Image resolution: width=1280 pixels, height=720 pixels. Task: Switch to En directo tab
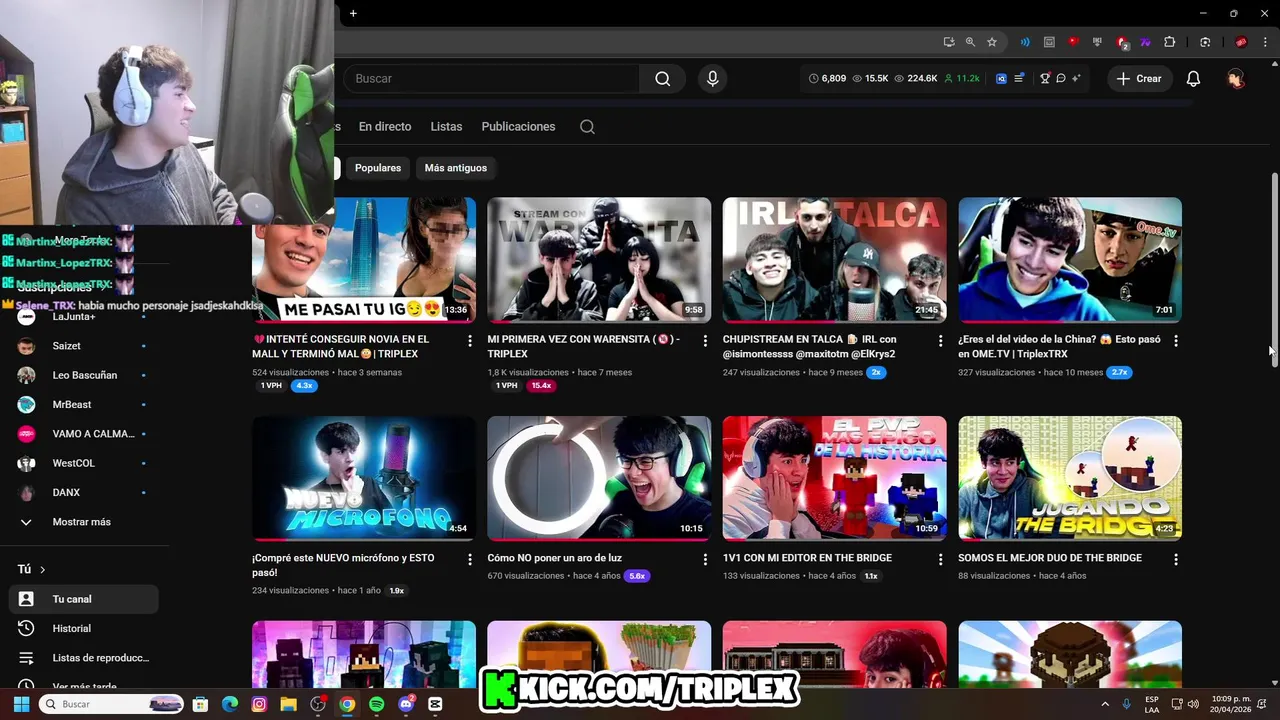point(385,127)
